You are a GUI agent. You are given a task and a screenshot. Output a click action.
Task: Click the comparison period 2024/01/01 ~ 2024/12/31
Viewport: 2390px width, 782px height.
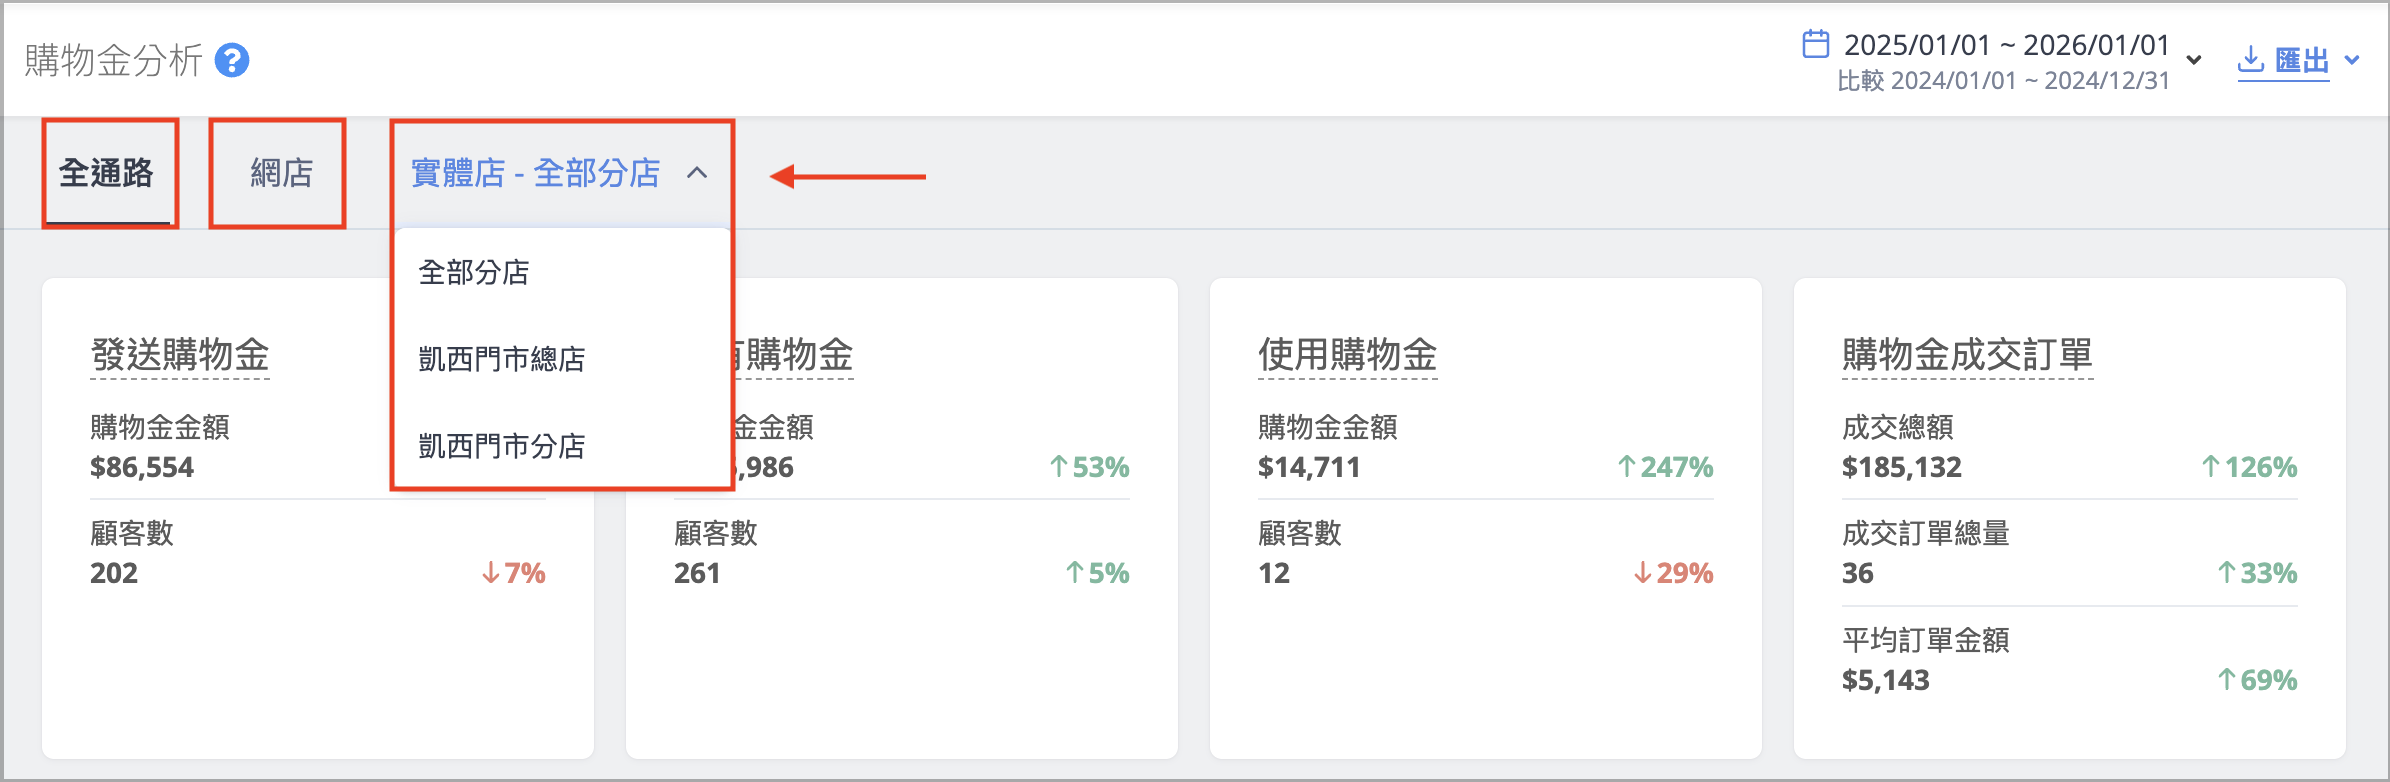(2003, 80)
